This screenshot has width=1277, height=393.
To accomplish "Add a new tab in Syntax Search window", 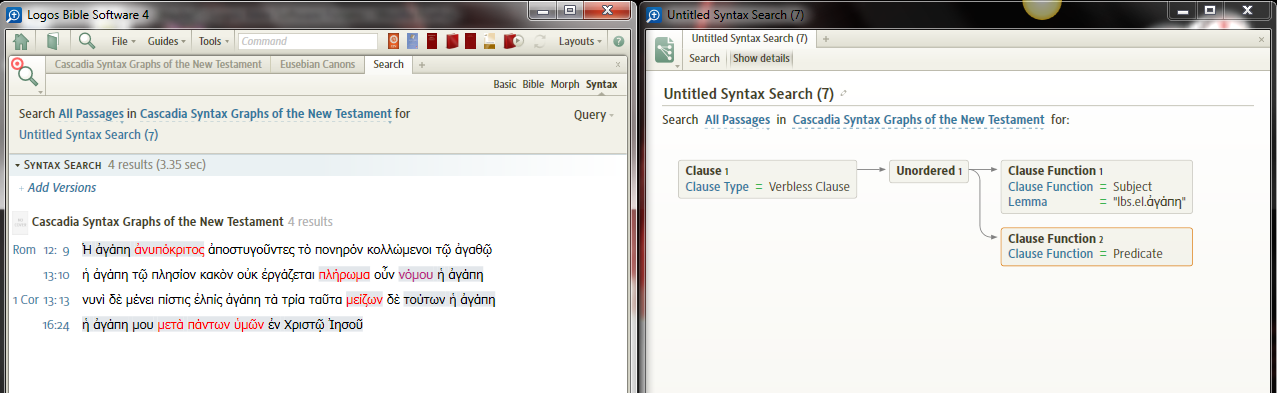I will [826, 38].
